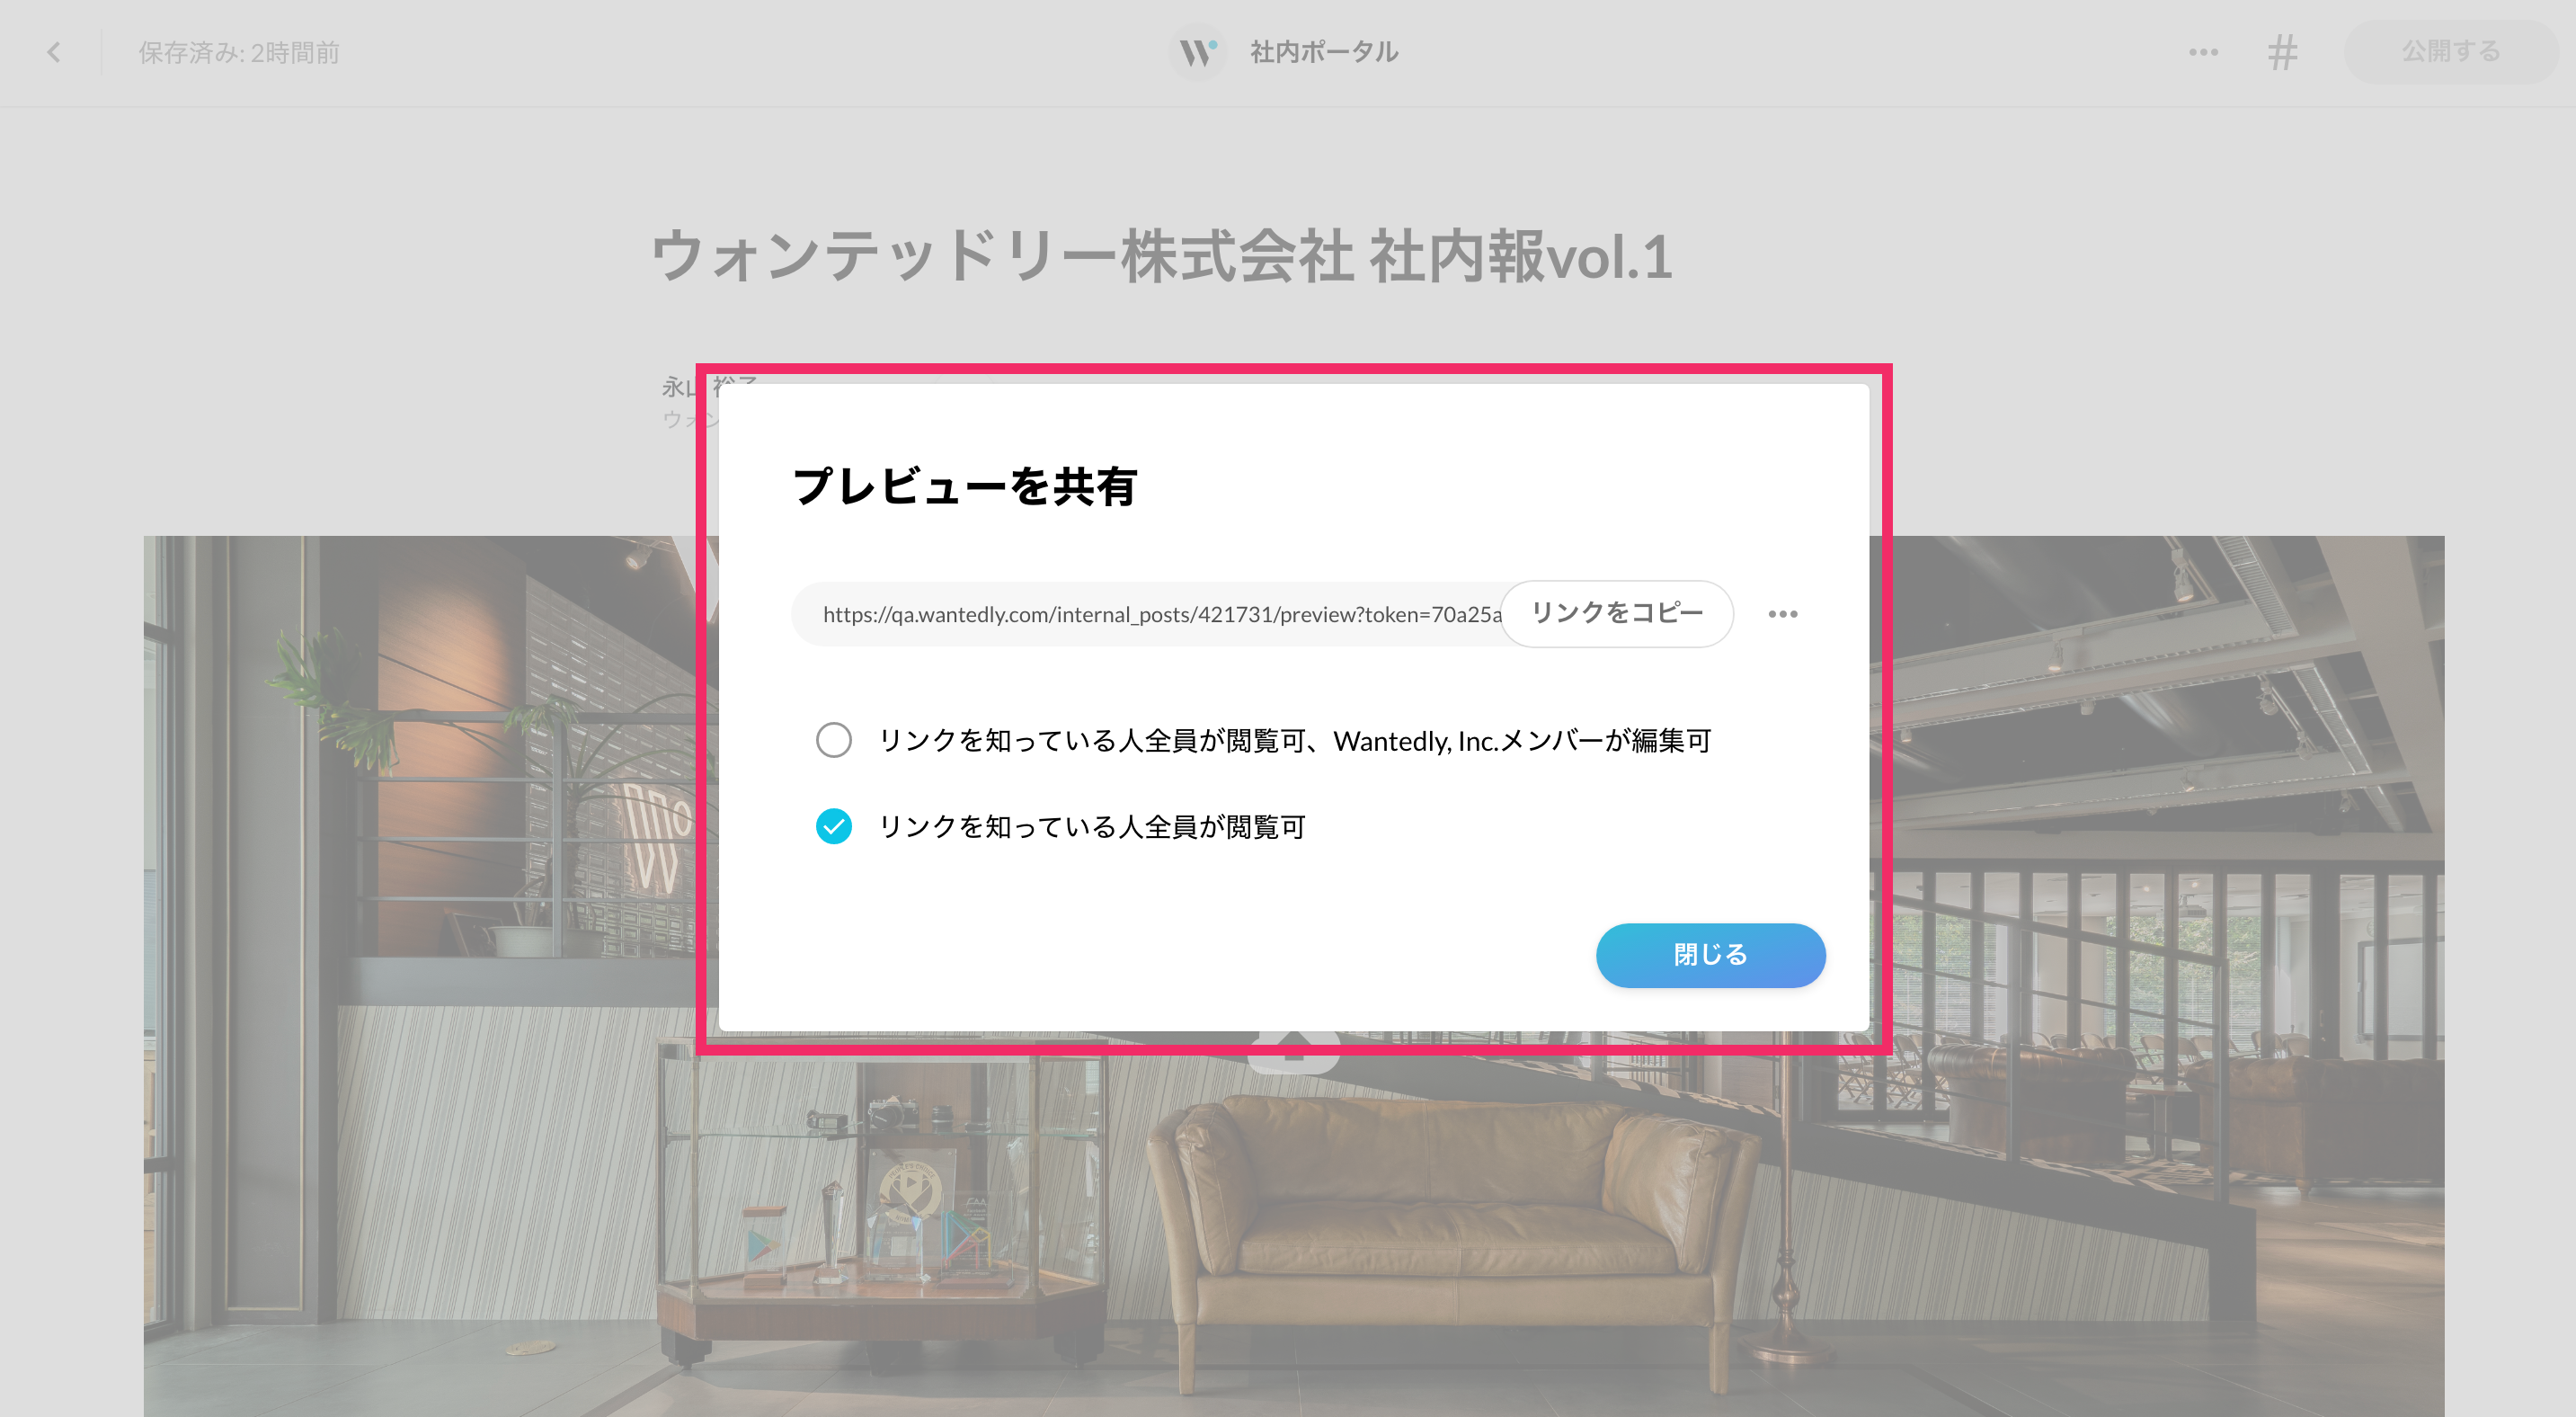
Task: Click the article title 社内報vol.1
Action: (1162, 256)
